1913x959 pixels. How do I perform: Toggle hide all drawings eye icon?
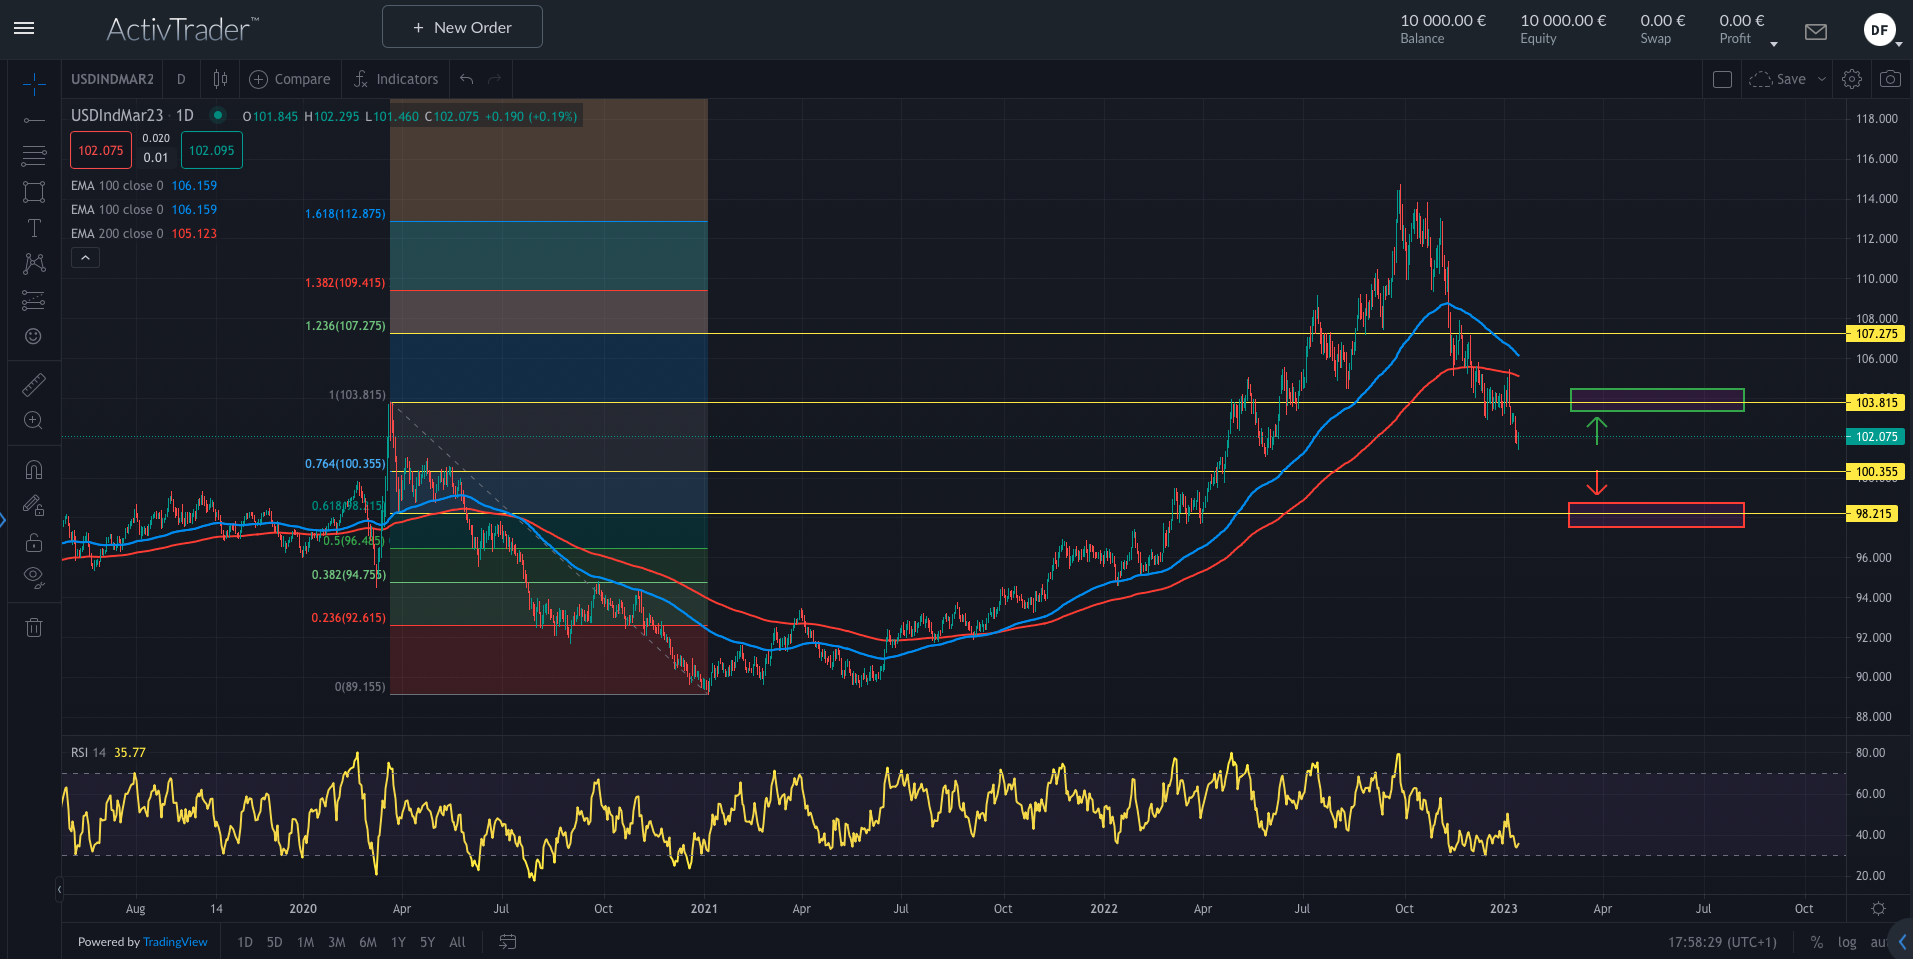tap(34, 576)
